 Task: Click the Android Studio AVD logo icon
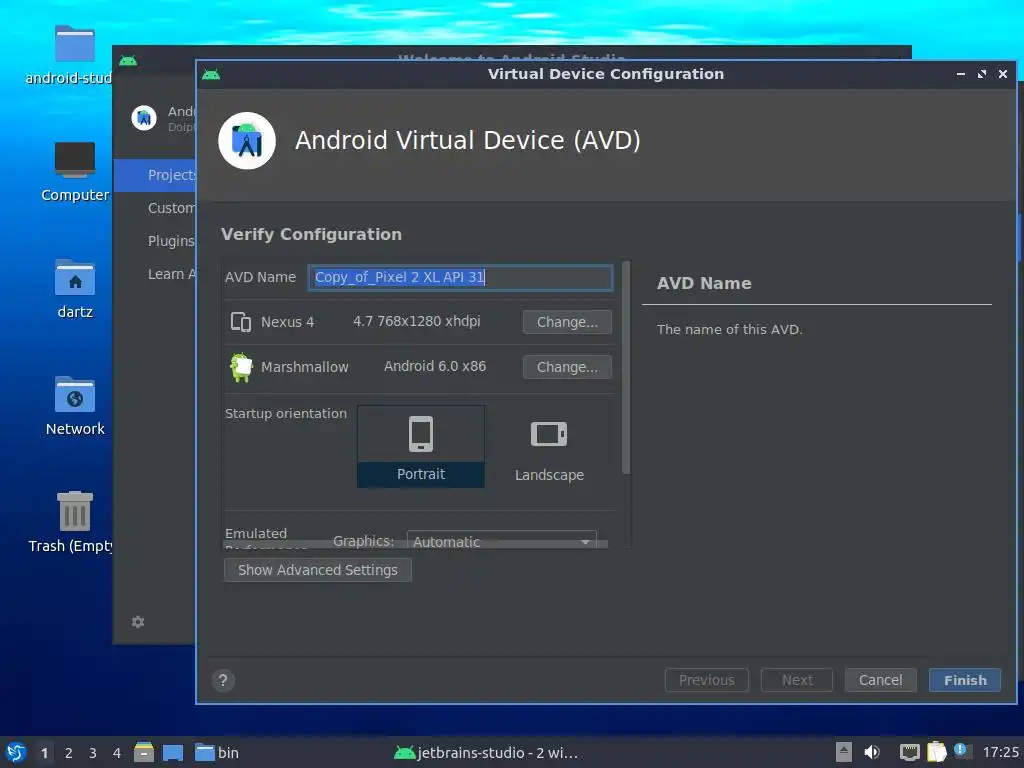coord(247,140)
